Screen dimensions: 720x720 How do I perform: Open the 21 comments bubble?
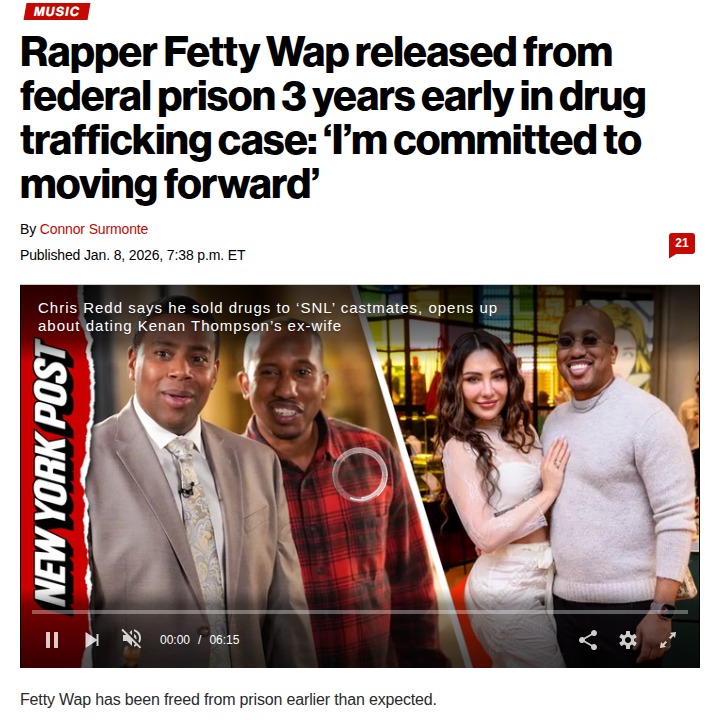coord(681,245)
